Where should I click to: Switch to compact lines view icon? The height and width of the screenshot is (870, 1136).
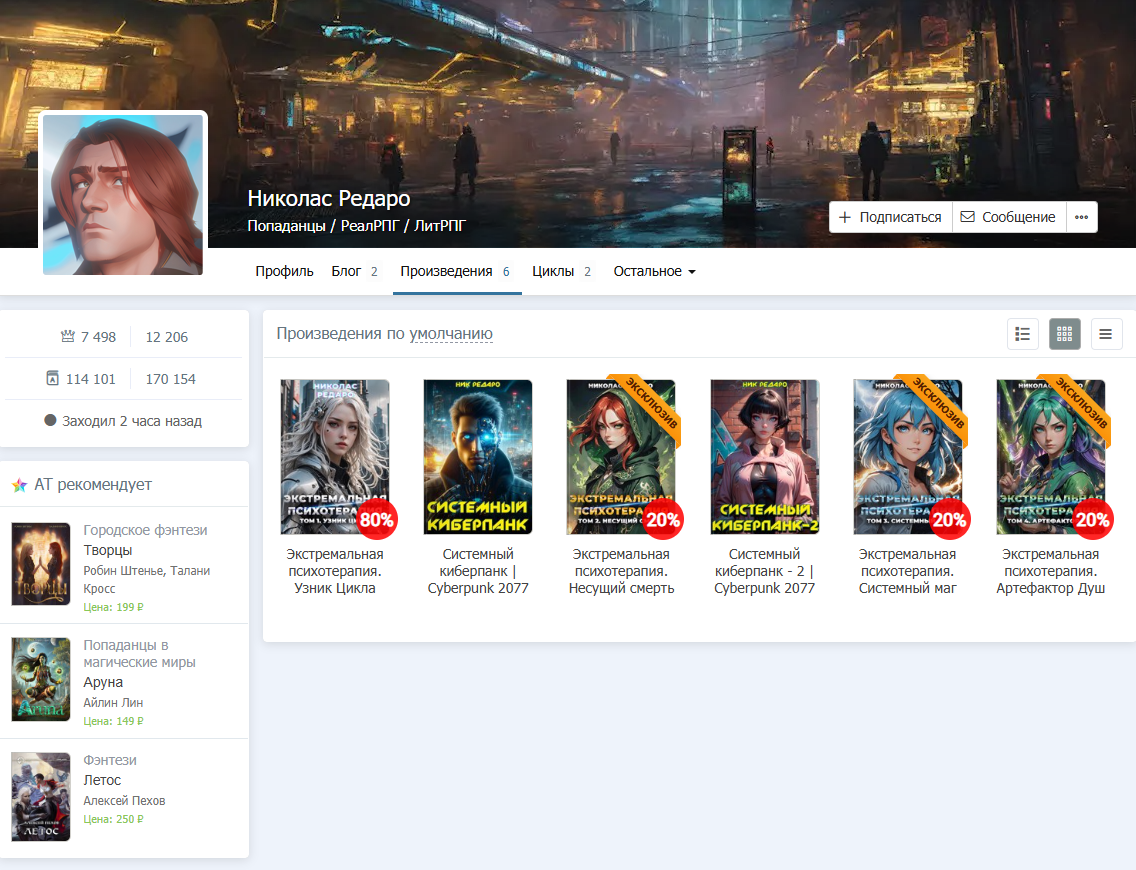(x=1106, y=334)
